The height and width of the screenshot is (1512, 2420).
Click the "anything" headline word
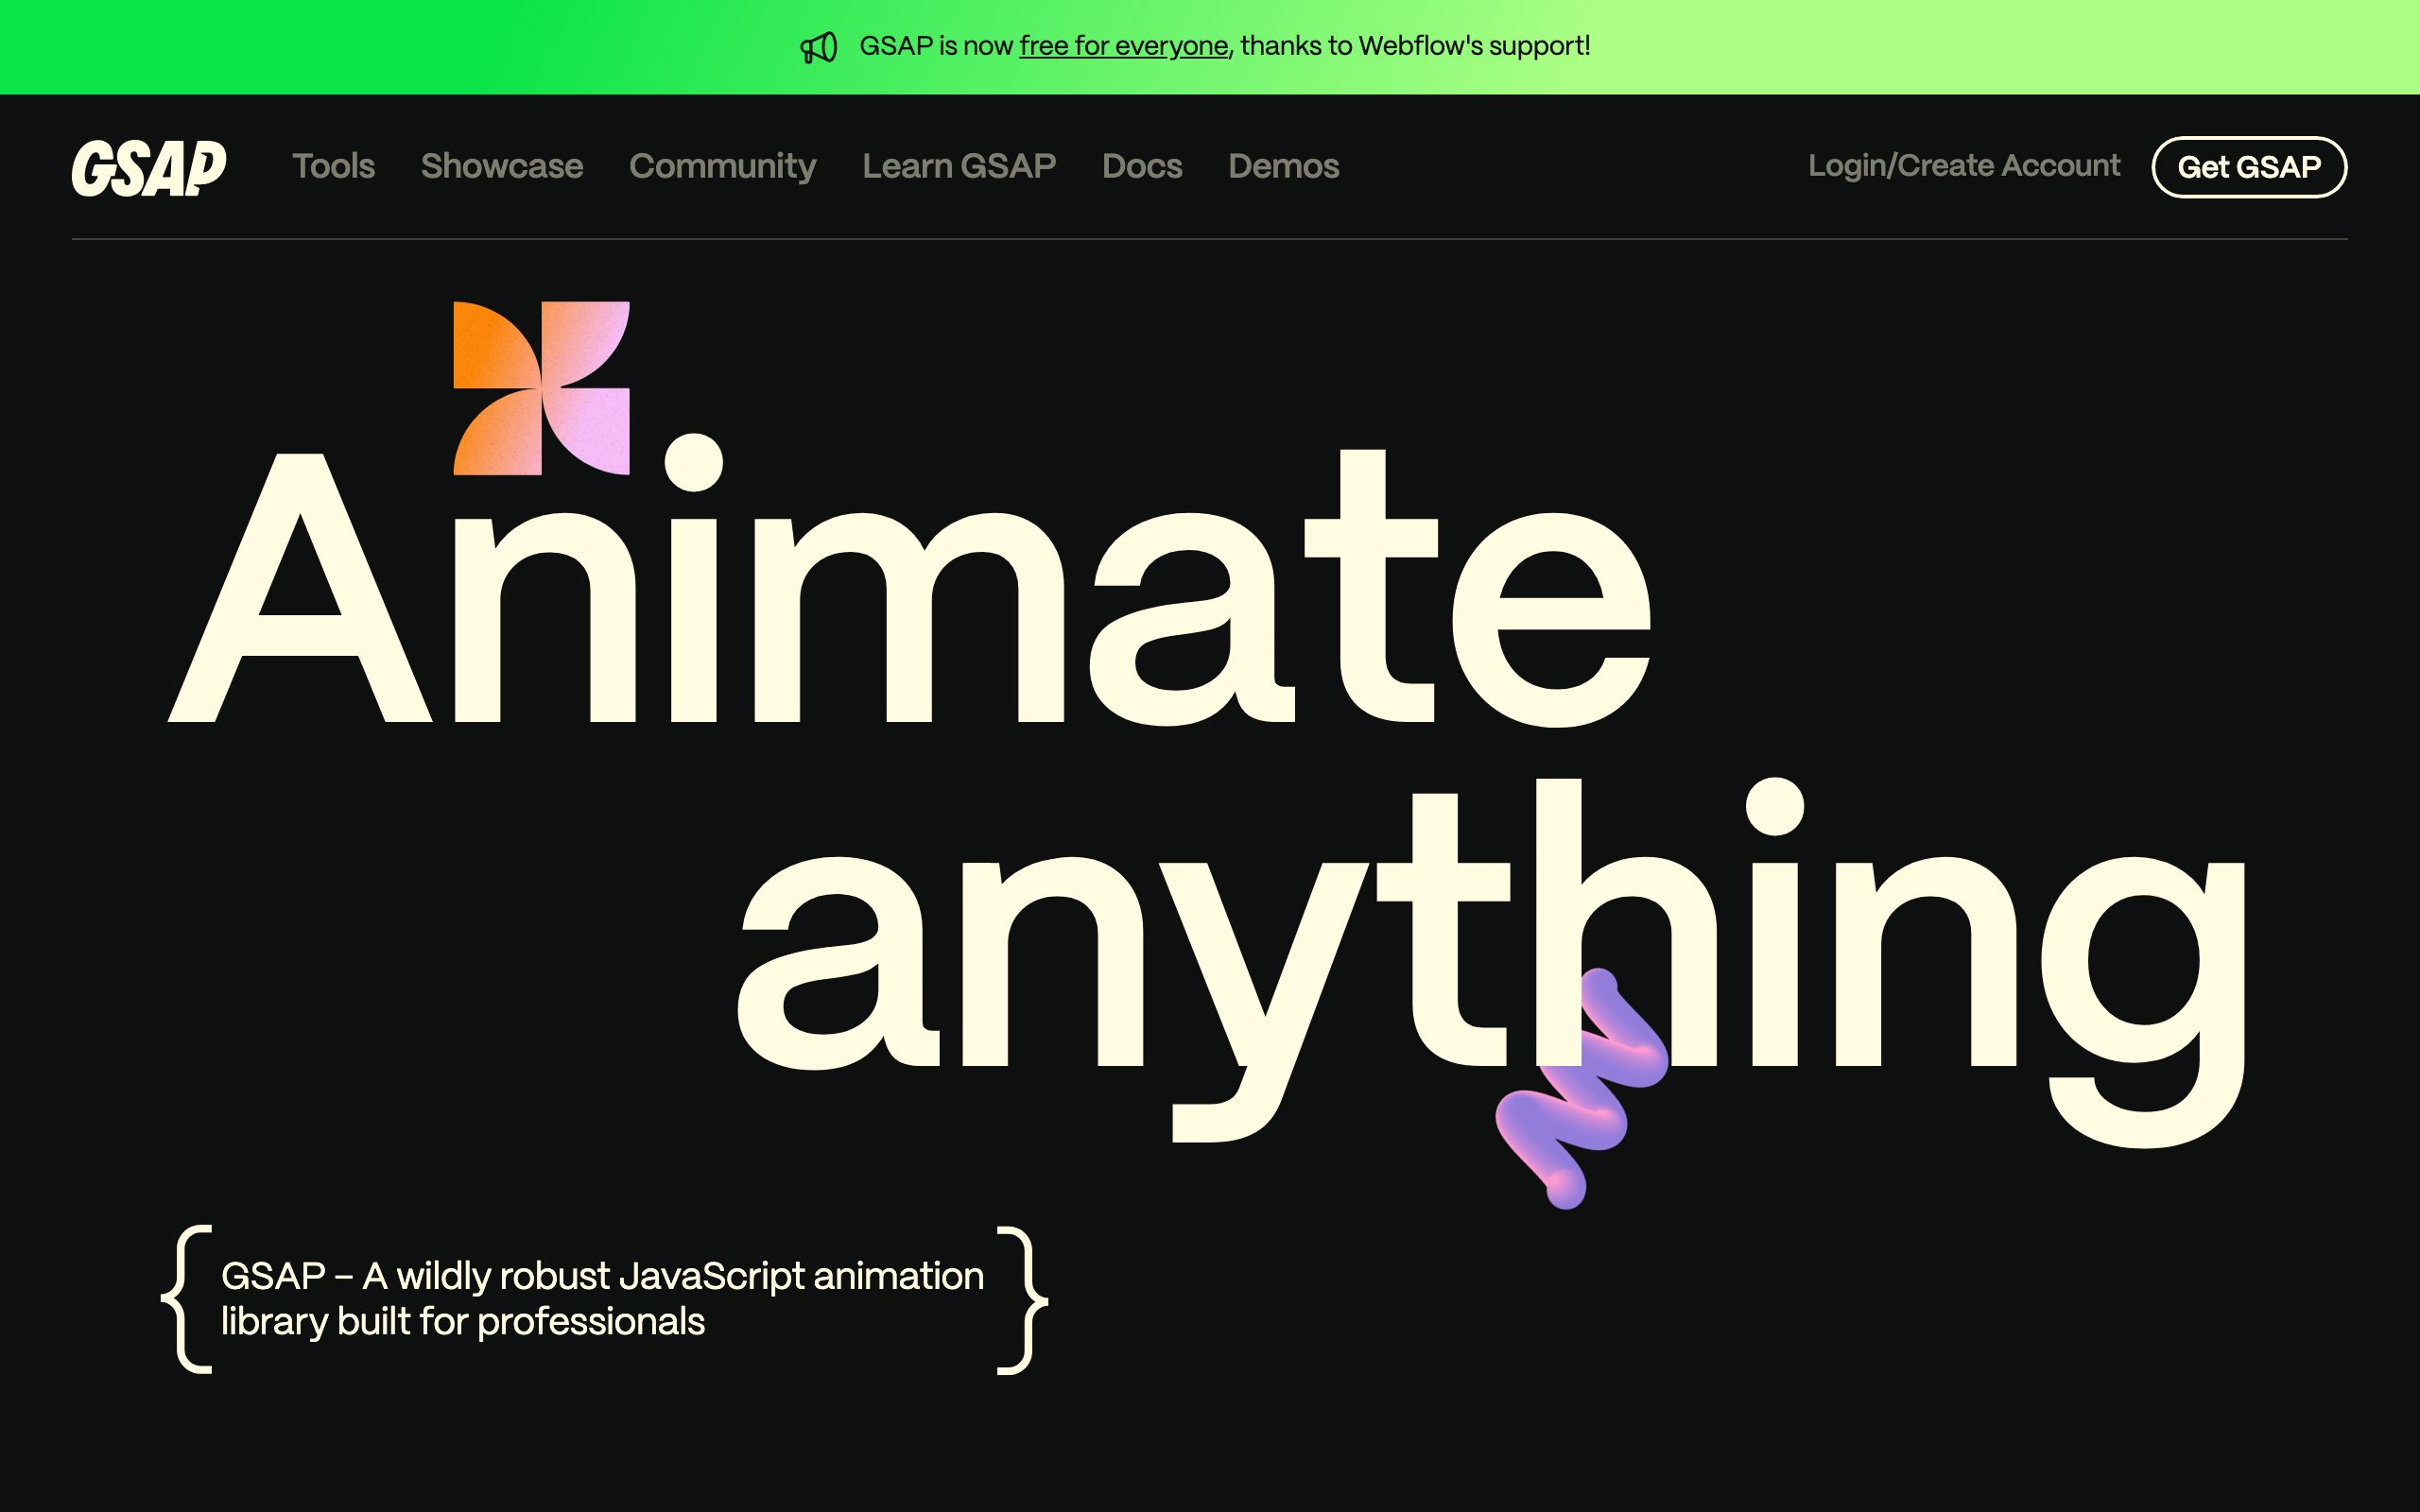[1492, 961]
